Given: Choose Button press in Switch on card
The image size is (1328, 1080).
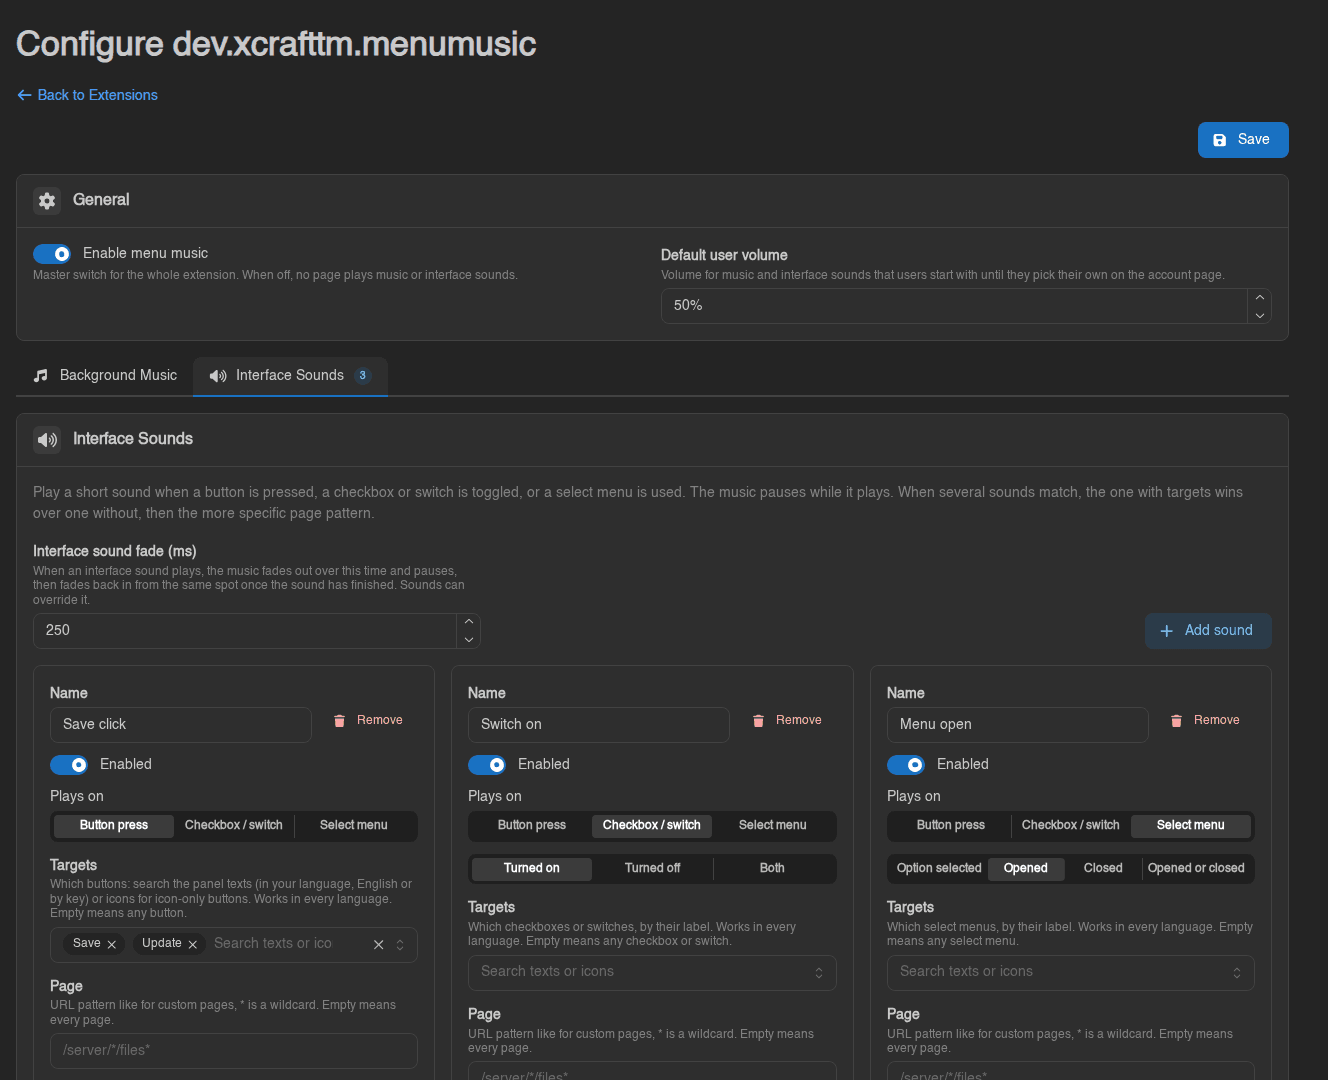Looking at the screenshot, I should pos(532,826).
